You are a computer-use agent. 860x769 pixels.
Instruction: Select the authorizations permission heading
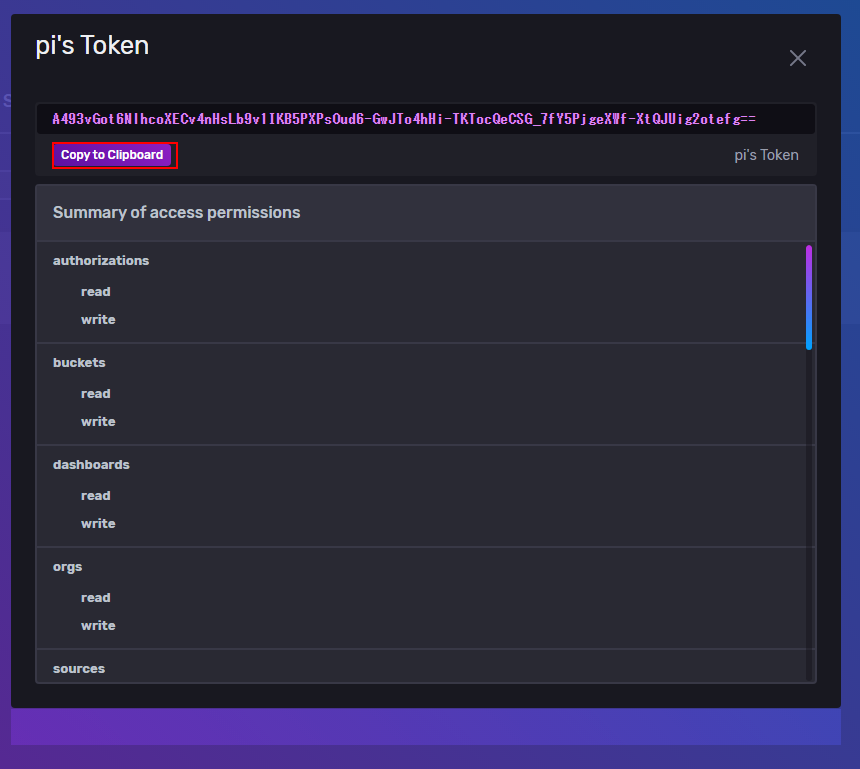point(101,261)
